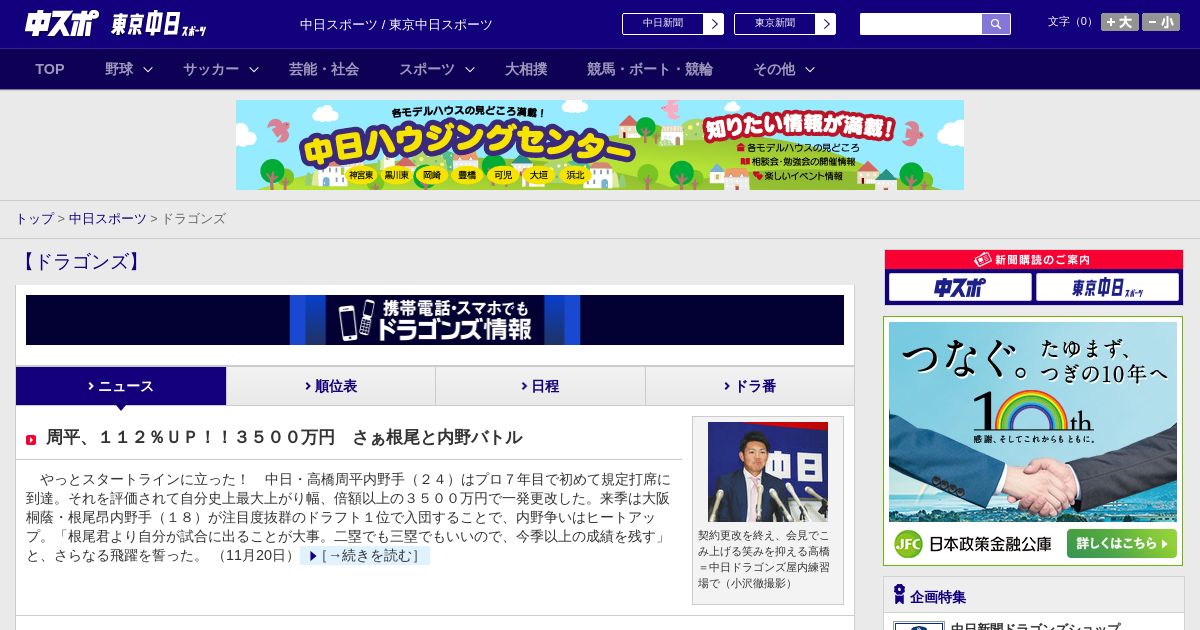Select the ニュース tab
The width and height of the screenshot is (1200, 630).
tap(121, 386)
